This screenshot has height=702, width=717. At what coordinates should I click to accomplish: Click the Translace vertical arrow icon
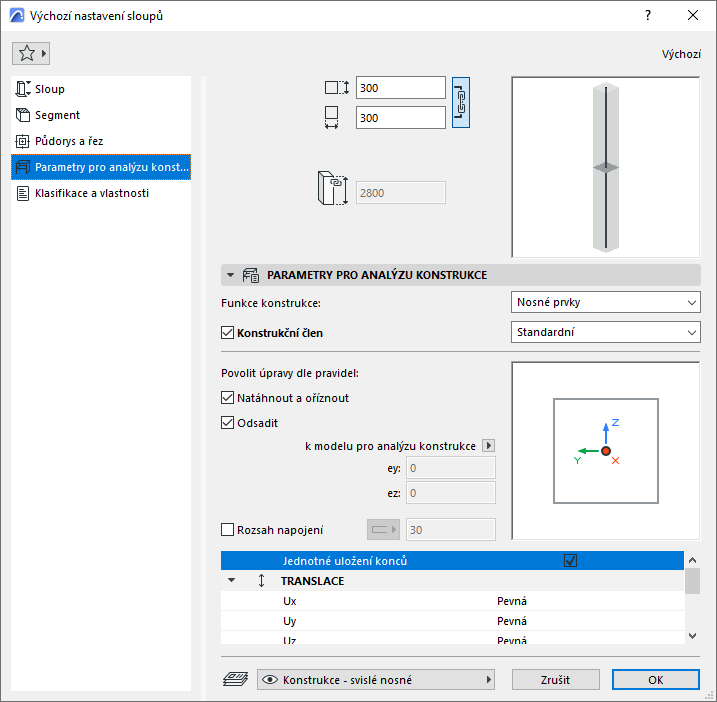click(262, 581)
